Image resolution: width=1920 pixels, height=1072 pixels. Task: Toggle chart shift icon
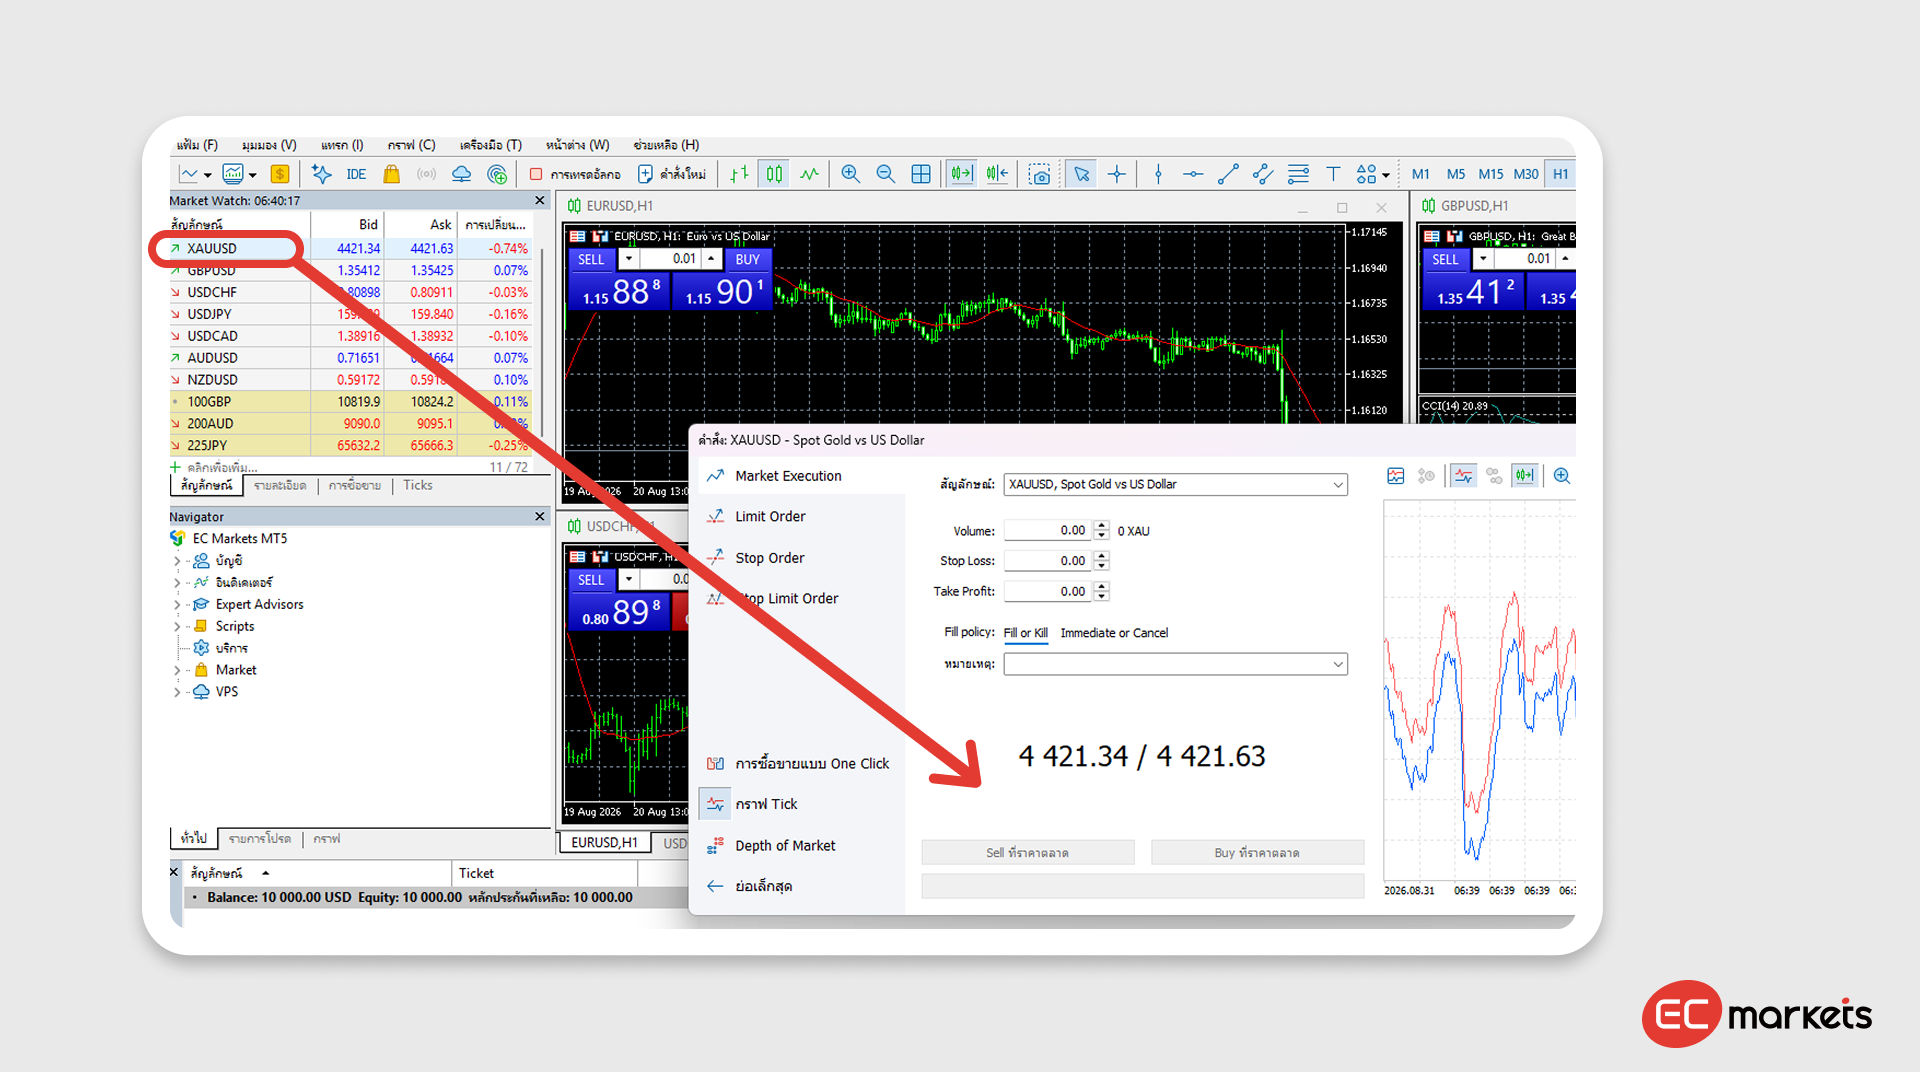click(997, 174)
